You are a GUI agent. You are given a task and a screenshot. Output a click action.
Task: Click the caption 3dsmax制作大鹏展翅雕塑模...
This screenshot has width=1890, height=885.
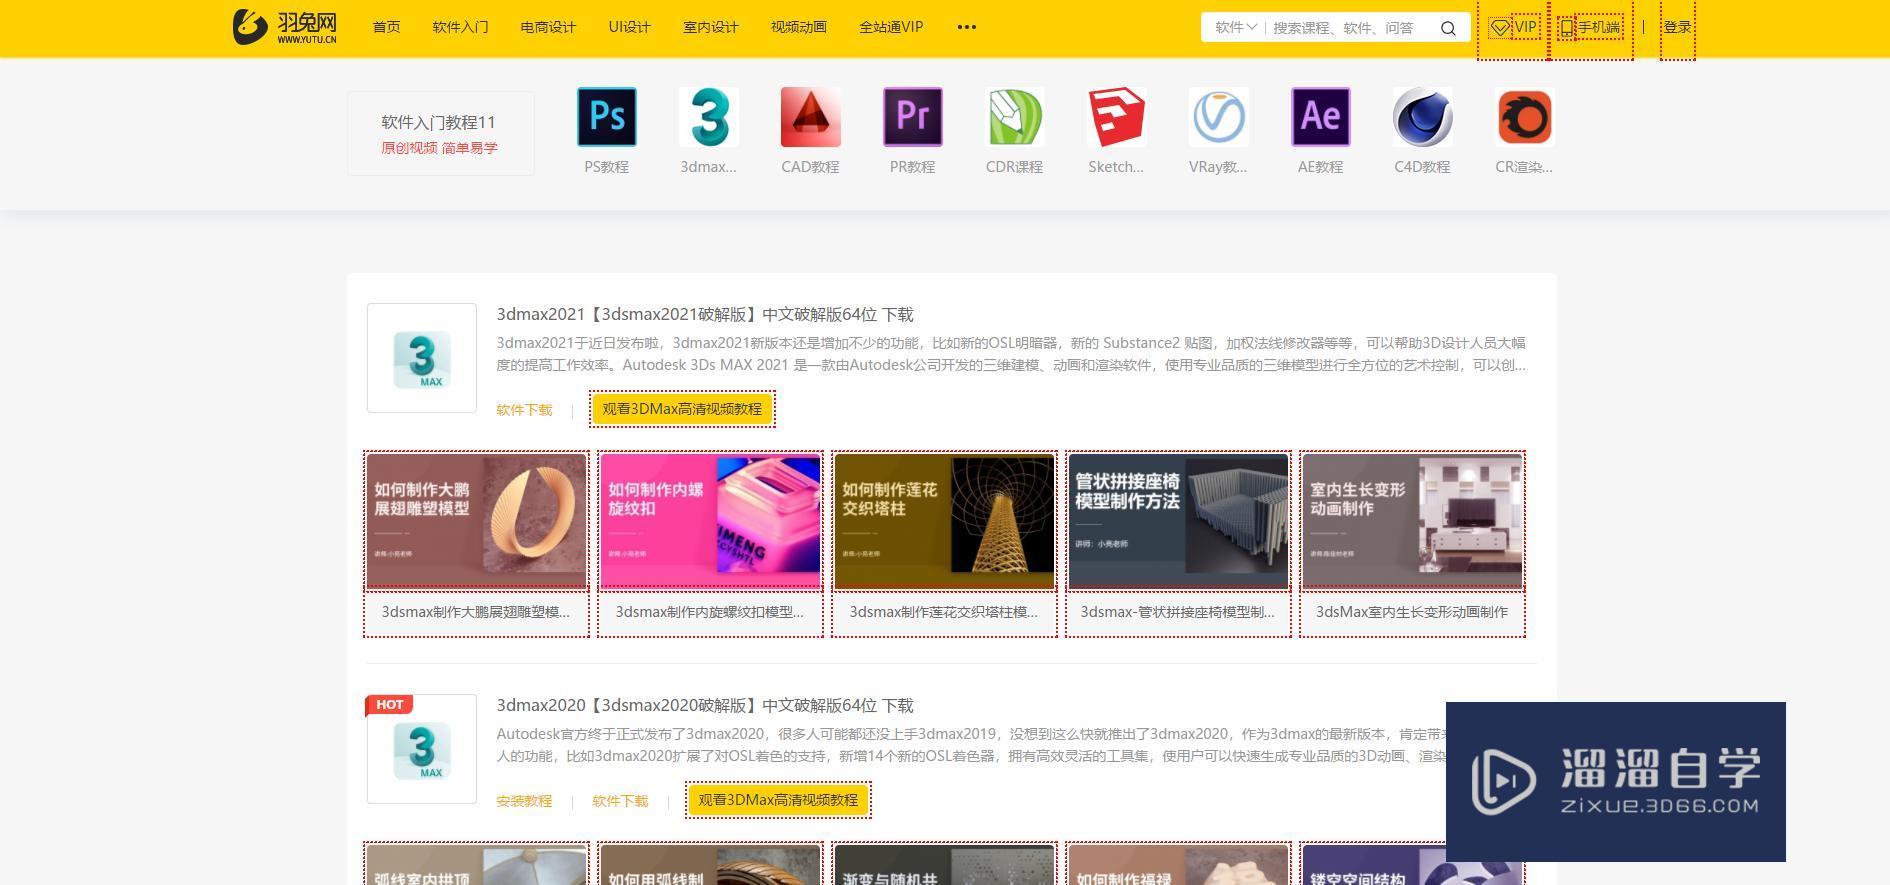tap(476, 612)
